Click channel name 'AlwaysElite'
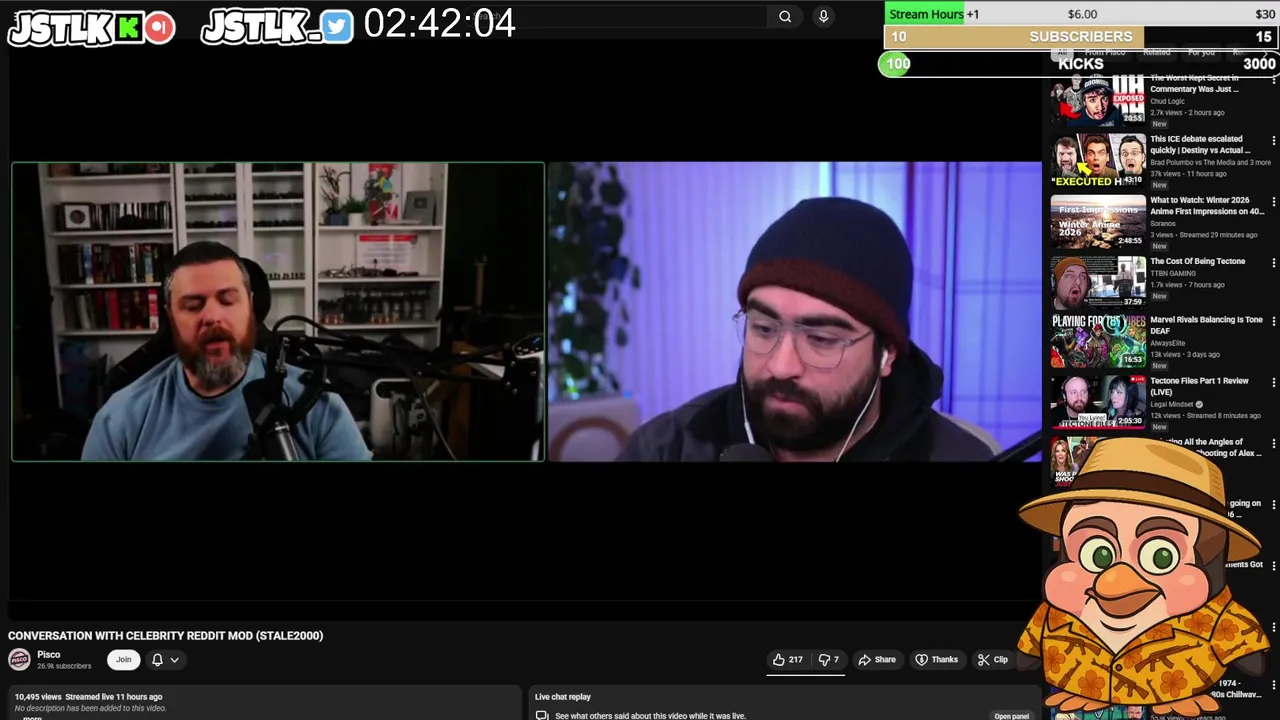The height and width of the screenshot is (720, 1280). (x=1167, y=343)
